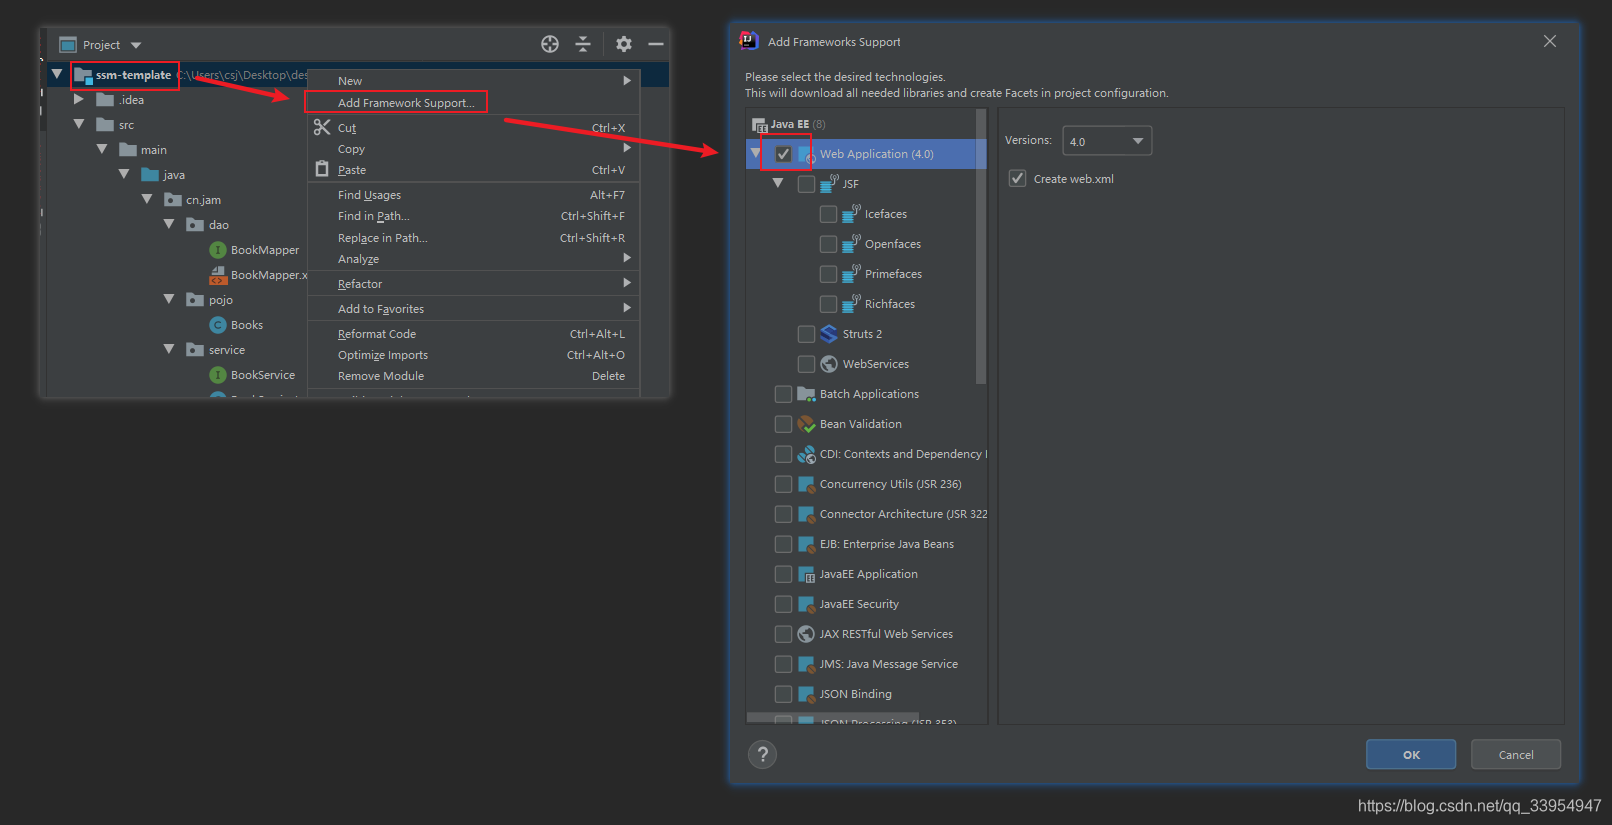Select the JMS: Java Message Service label
The height and width of the screenshot is (825, 1612).
click(x=889, y=664)
